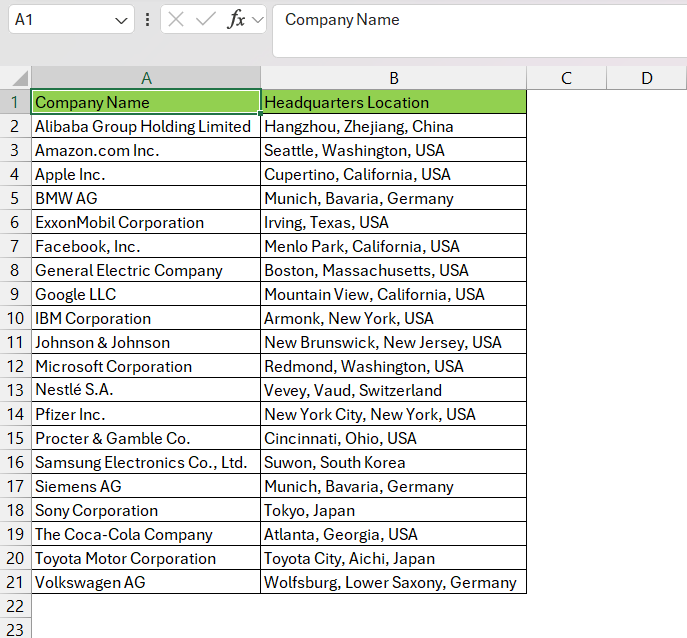The width and height of the screenshot is (687, 638).
Task: Select row 16 header
Action: [15, 462]
